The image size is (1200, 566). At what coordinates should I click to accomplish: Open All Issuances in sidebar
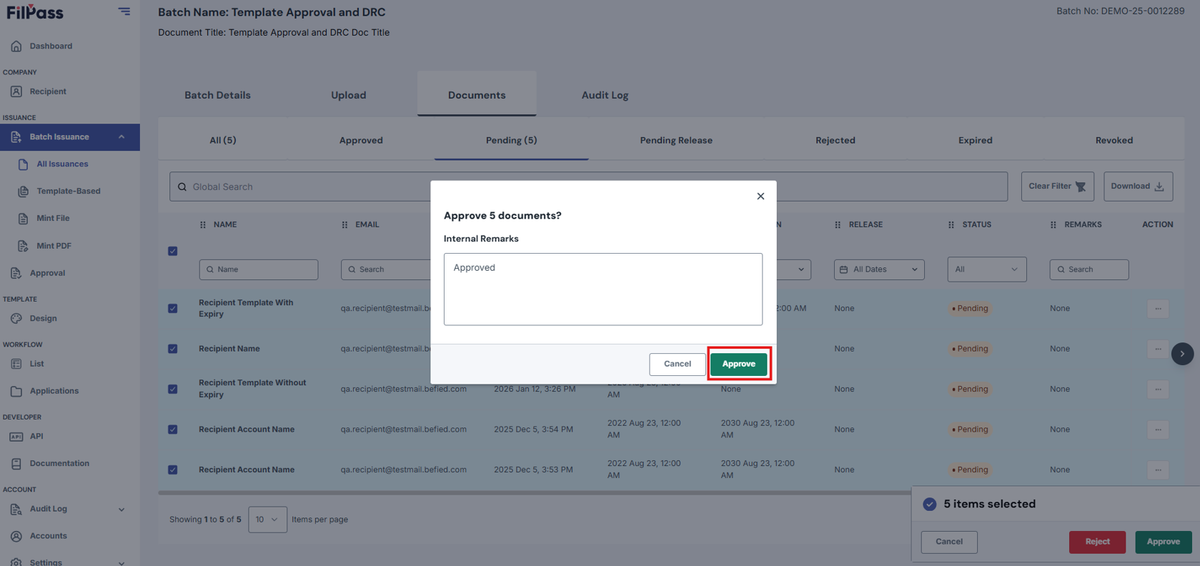pos(62,164)
